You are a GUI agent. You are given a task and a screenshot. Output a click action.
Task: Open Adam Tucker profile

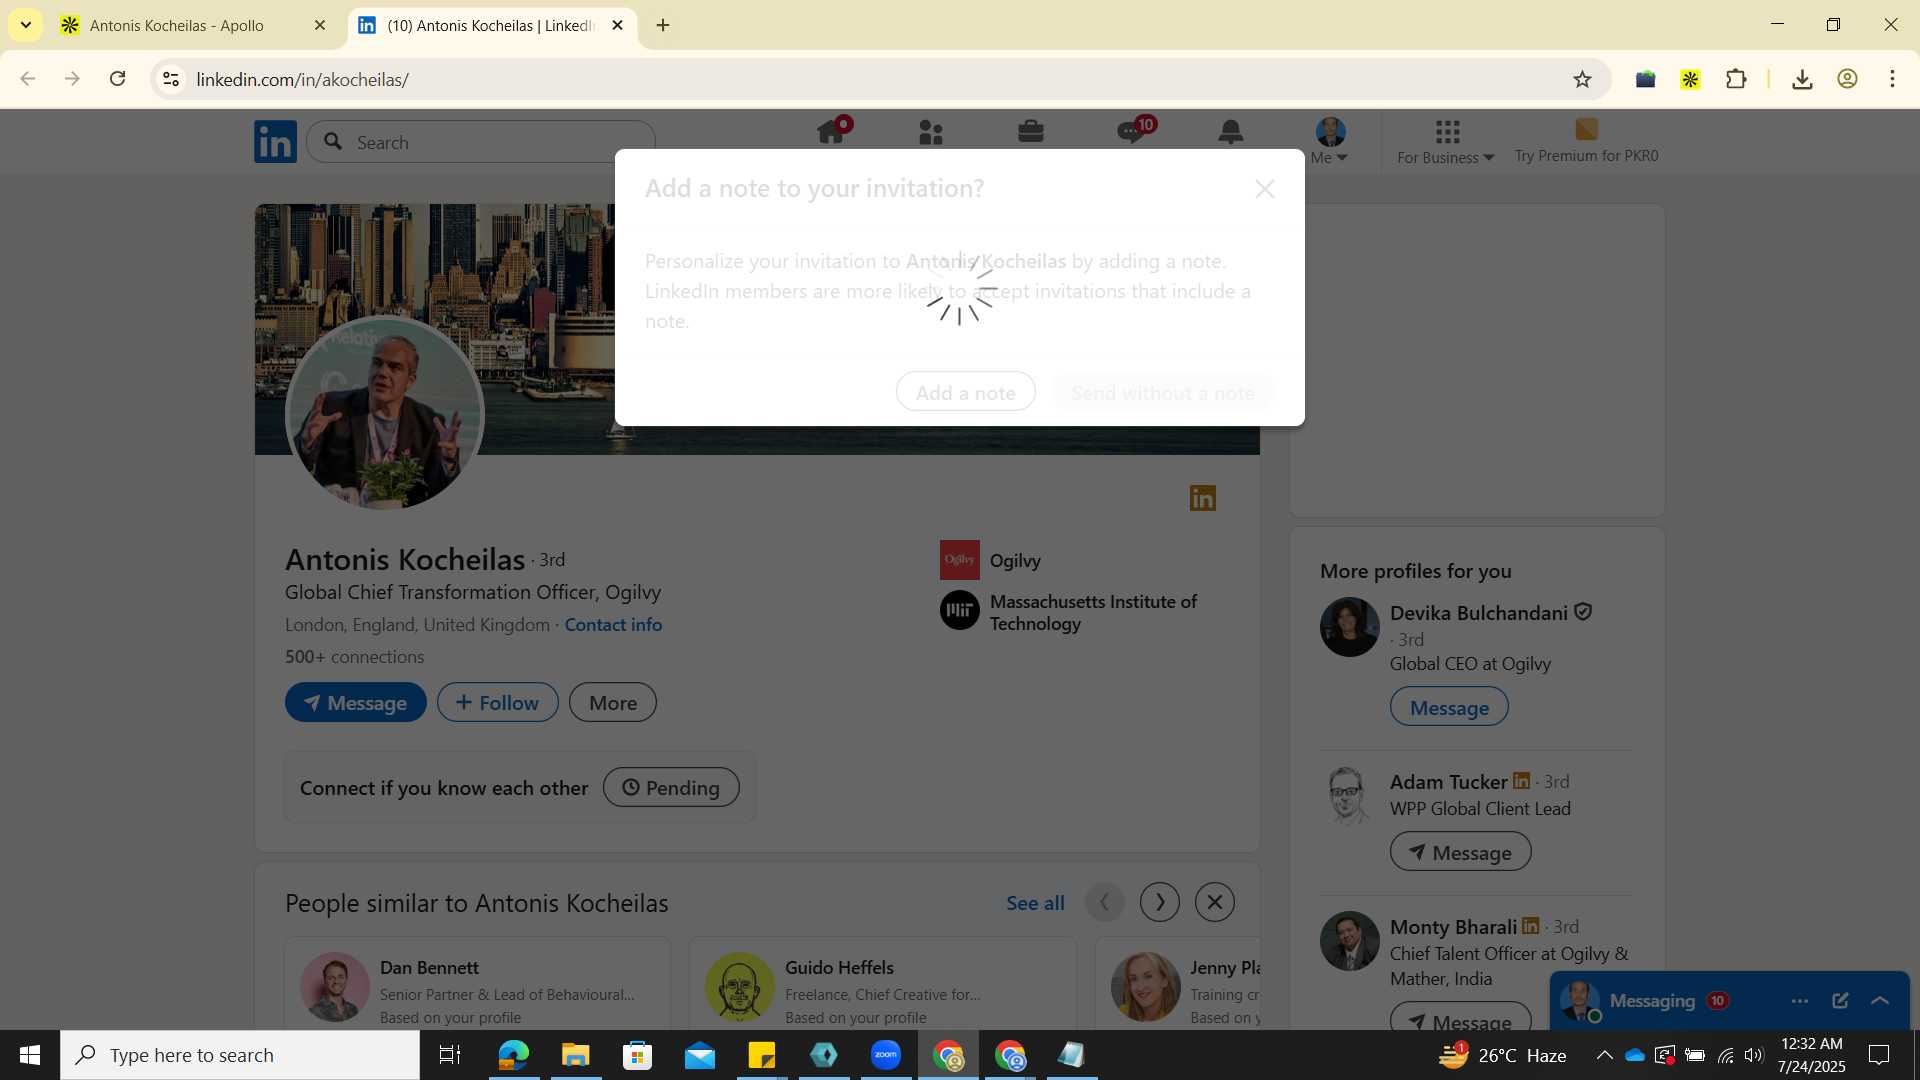pos(1448,781)
